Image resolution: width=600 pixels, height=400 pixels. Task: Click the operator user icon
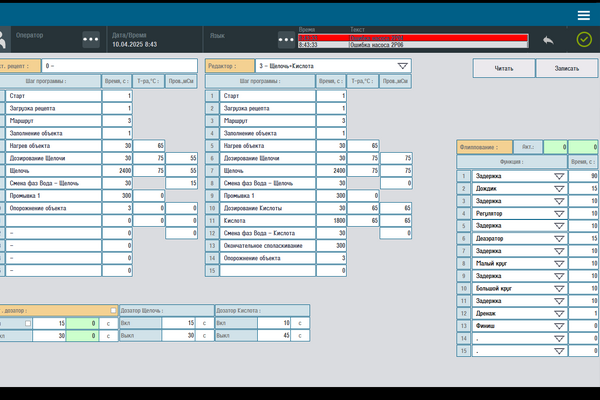point(4,39)
